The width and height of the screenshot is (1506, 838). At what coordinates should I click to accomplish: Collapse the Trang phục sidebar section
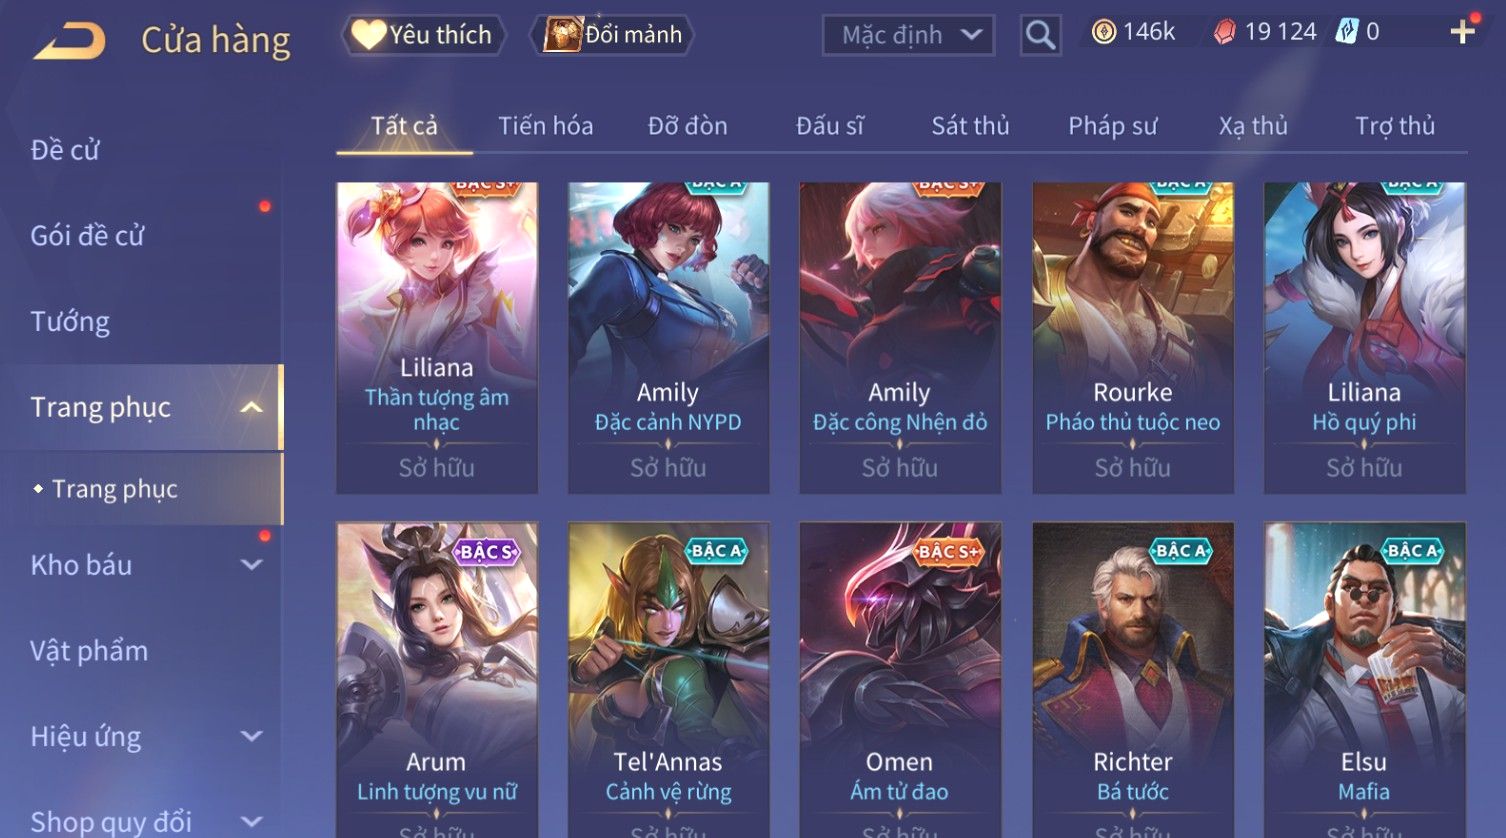[252, 407]
